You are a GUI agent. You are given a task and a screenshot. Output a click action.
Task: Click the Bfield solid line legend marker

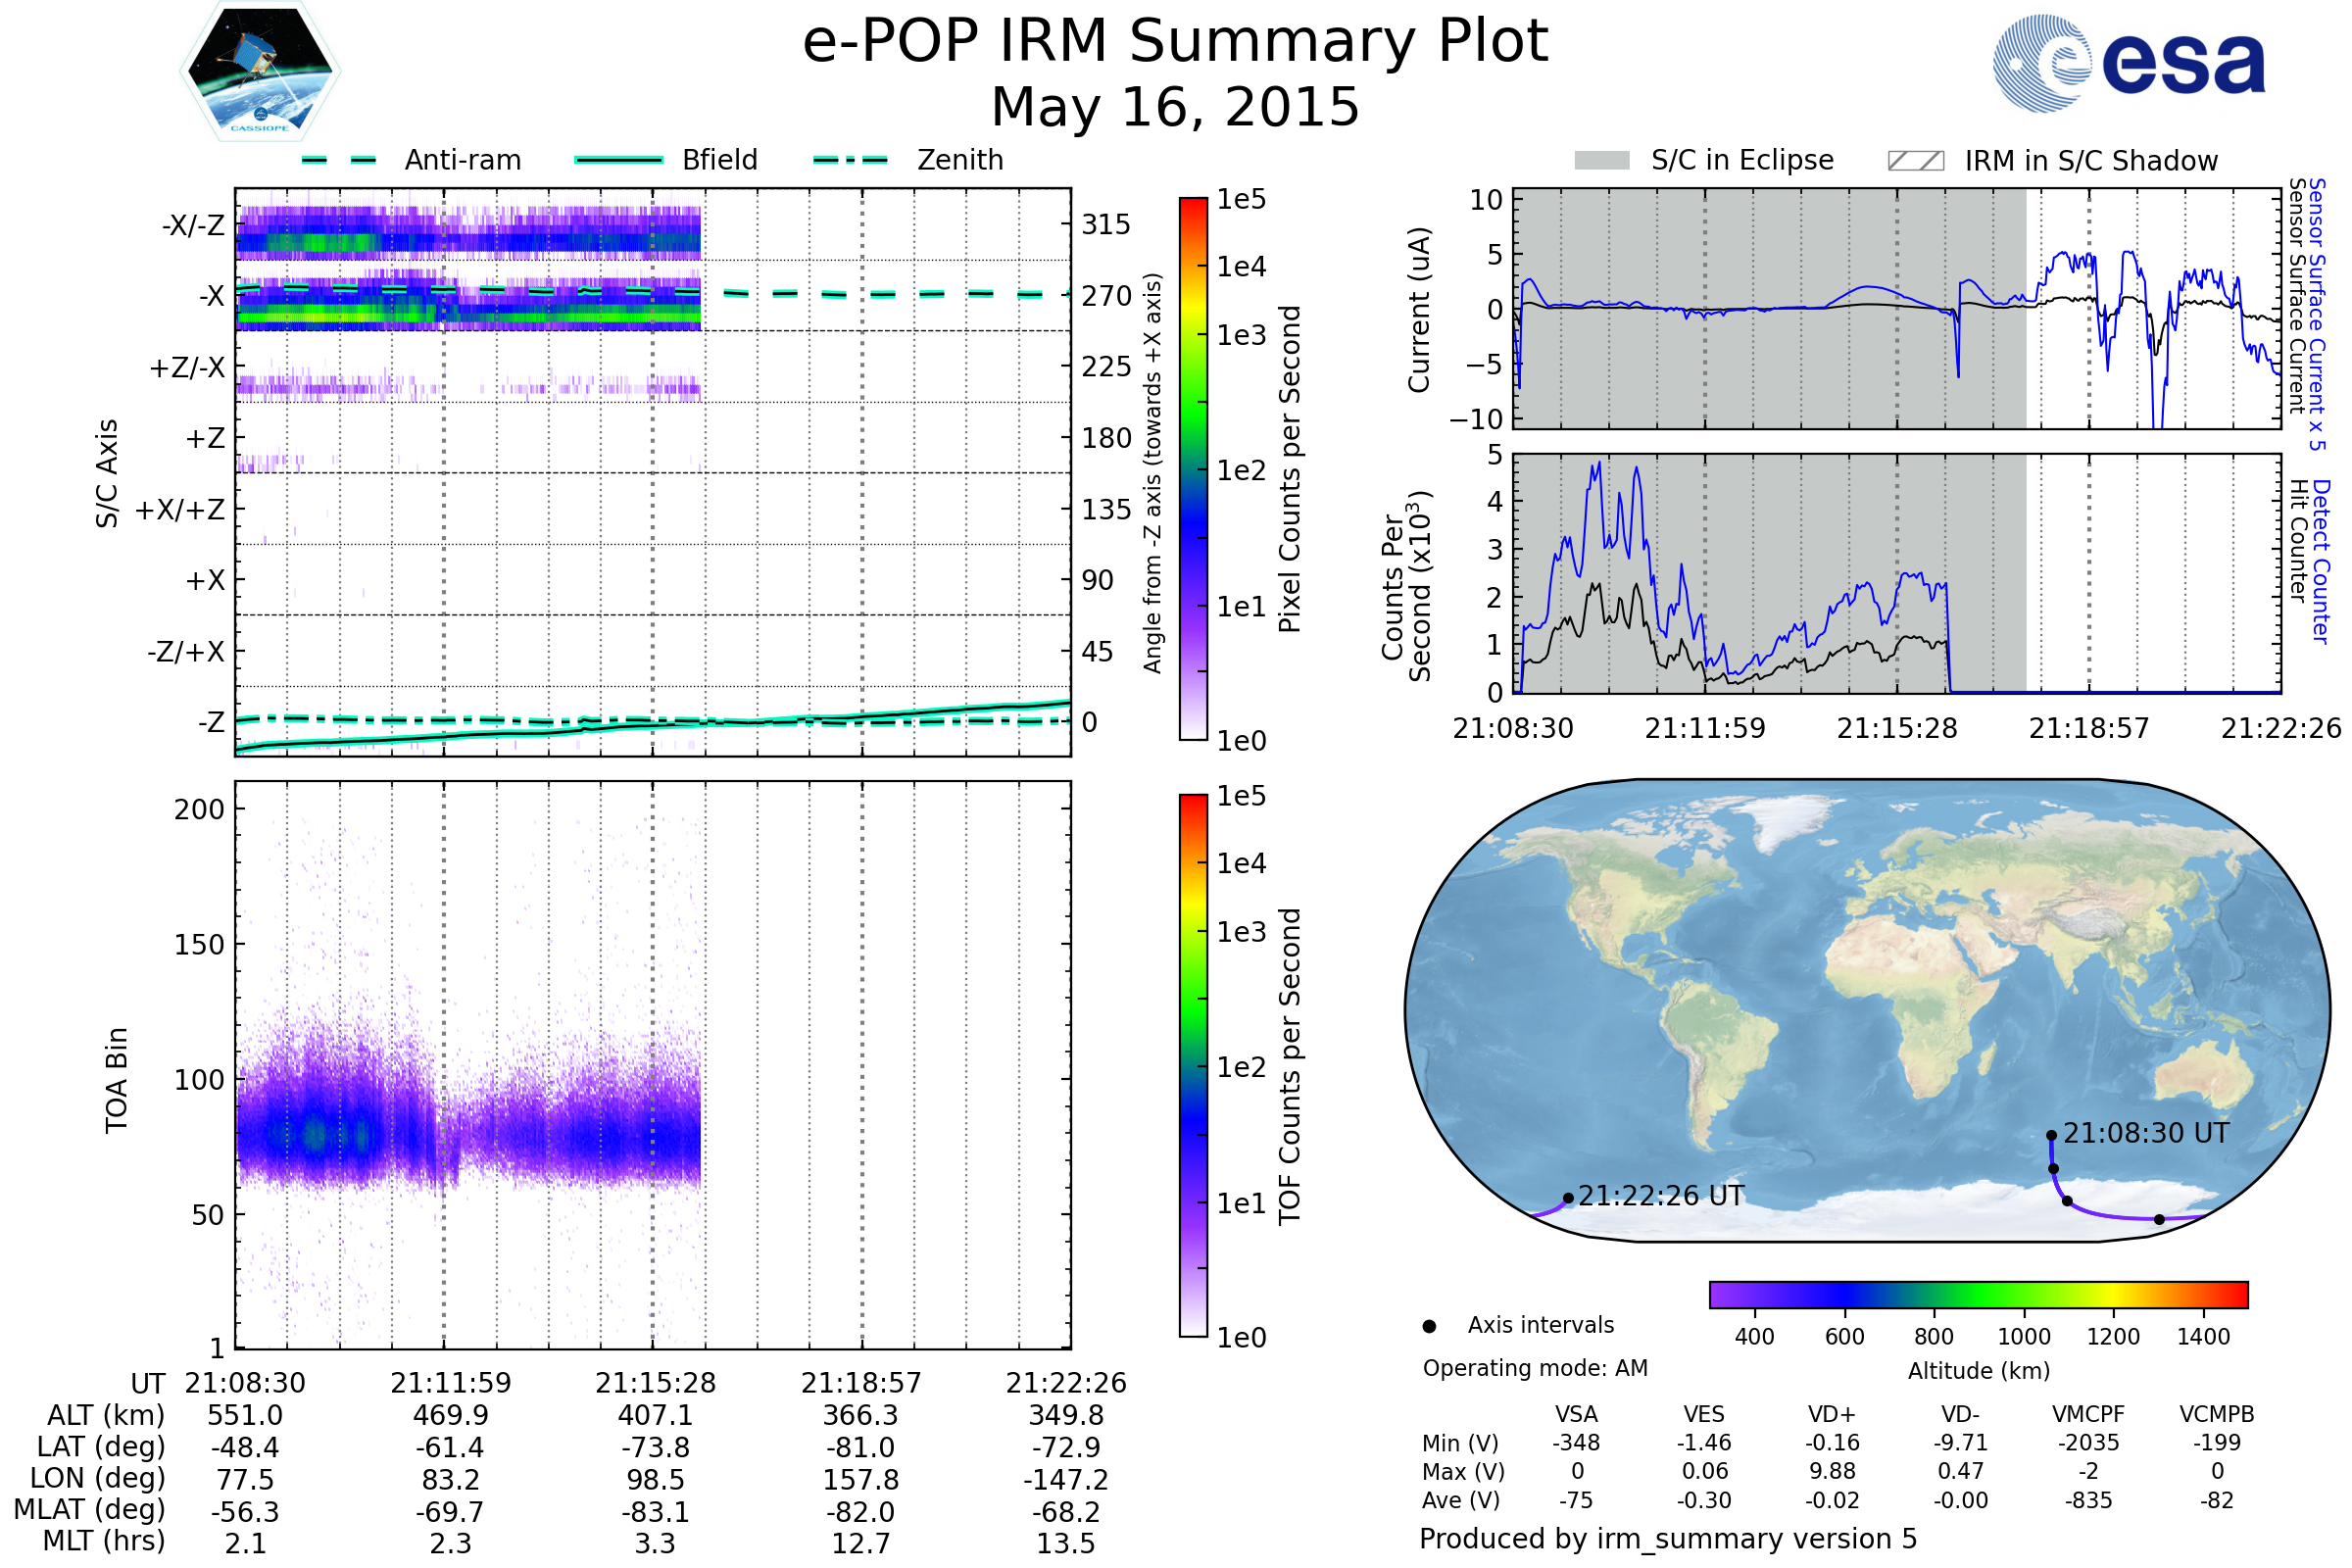[x=618, y=160]
